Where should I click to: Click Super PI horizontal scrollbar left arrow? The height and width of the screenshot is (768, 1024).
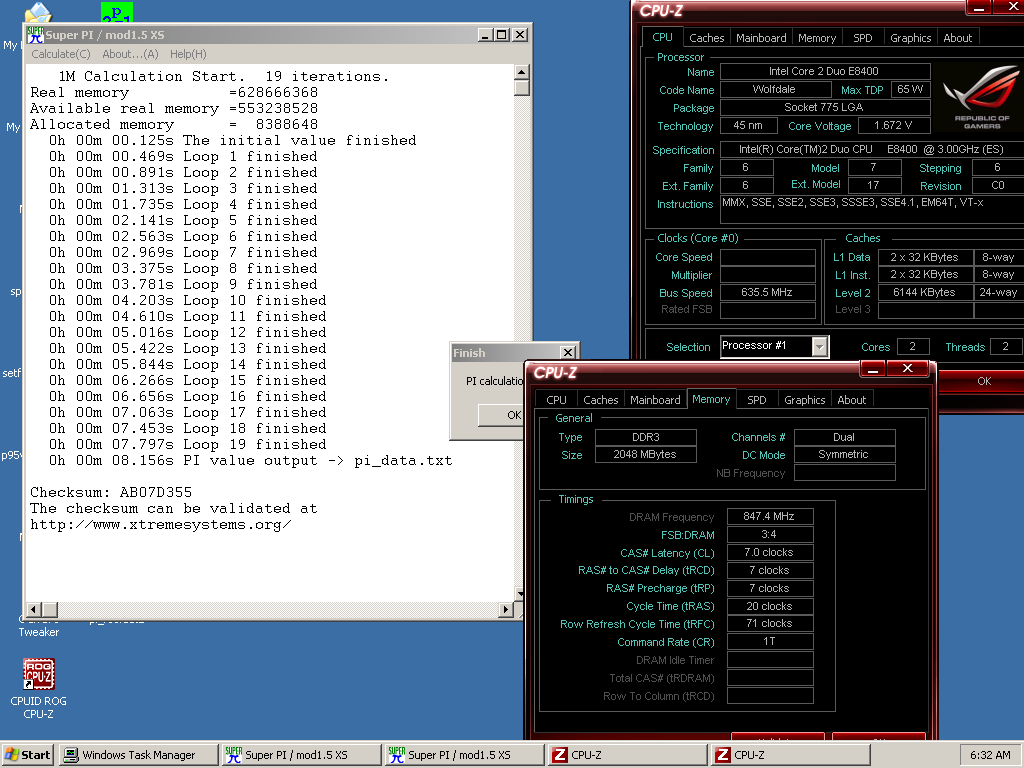pos(34,609)
